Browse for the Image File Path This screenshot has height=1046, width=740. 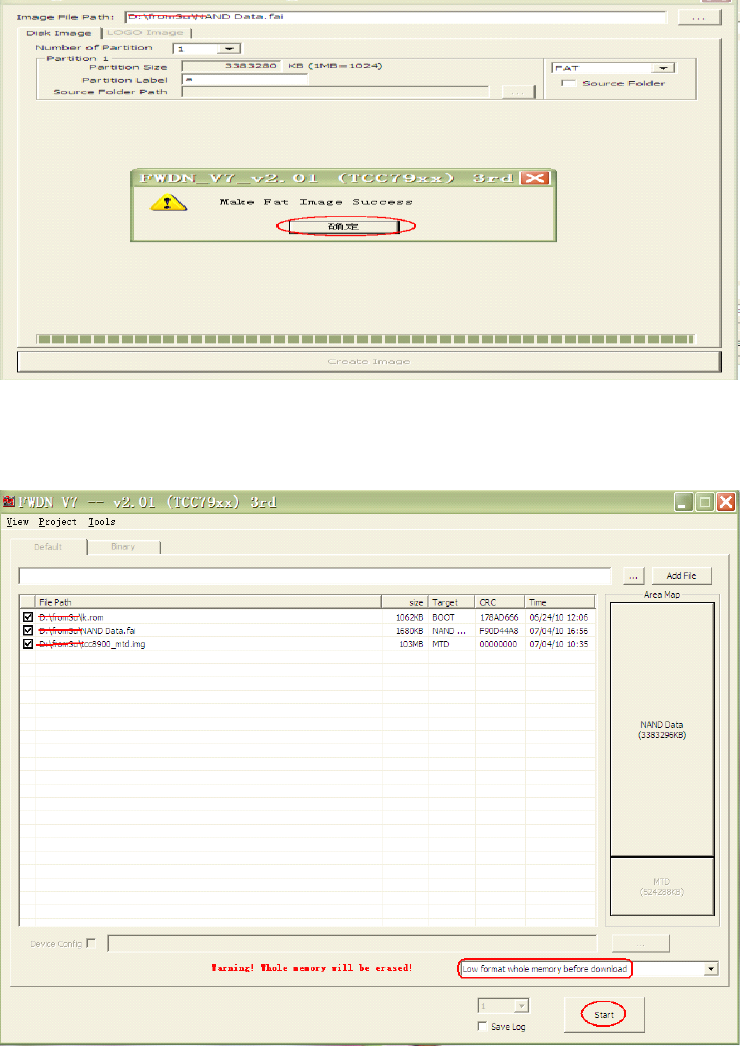(x=699, y=17)
